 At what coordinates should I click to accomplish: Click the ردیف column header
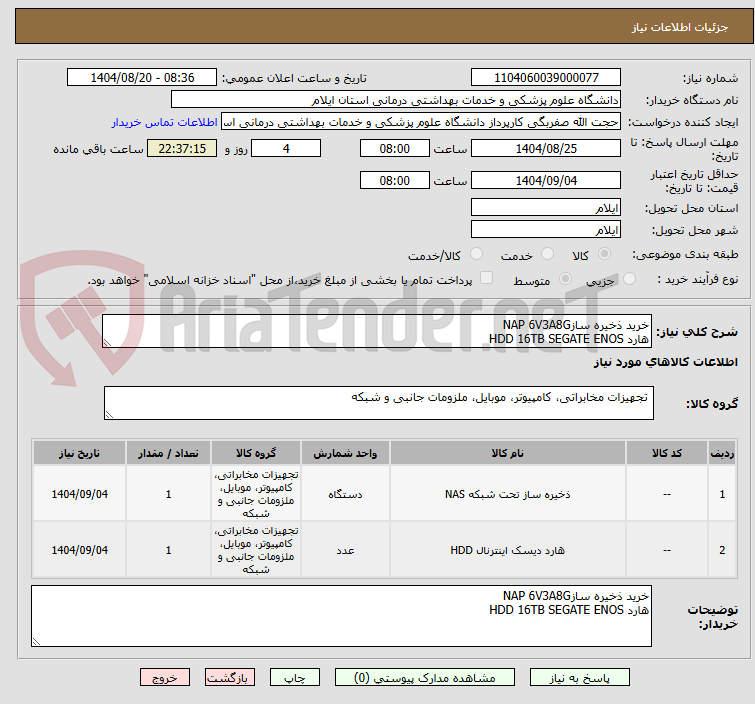pos(722,453)
